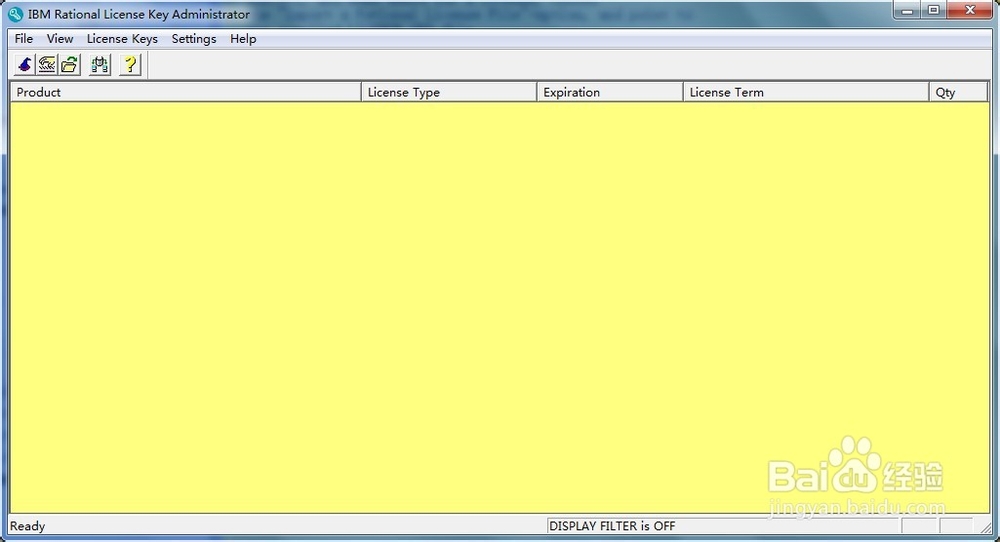Image resolution: width=1000 pixels, height=542 pixels.
Task: Click the import license folder icon
Action: coord(70,65)
